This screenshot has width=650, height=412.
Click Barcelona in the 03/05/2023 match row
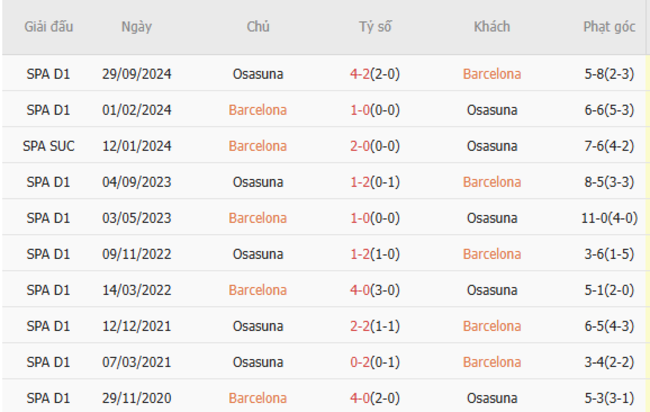[258, 218]
